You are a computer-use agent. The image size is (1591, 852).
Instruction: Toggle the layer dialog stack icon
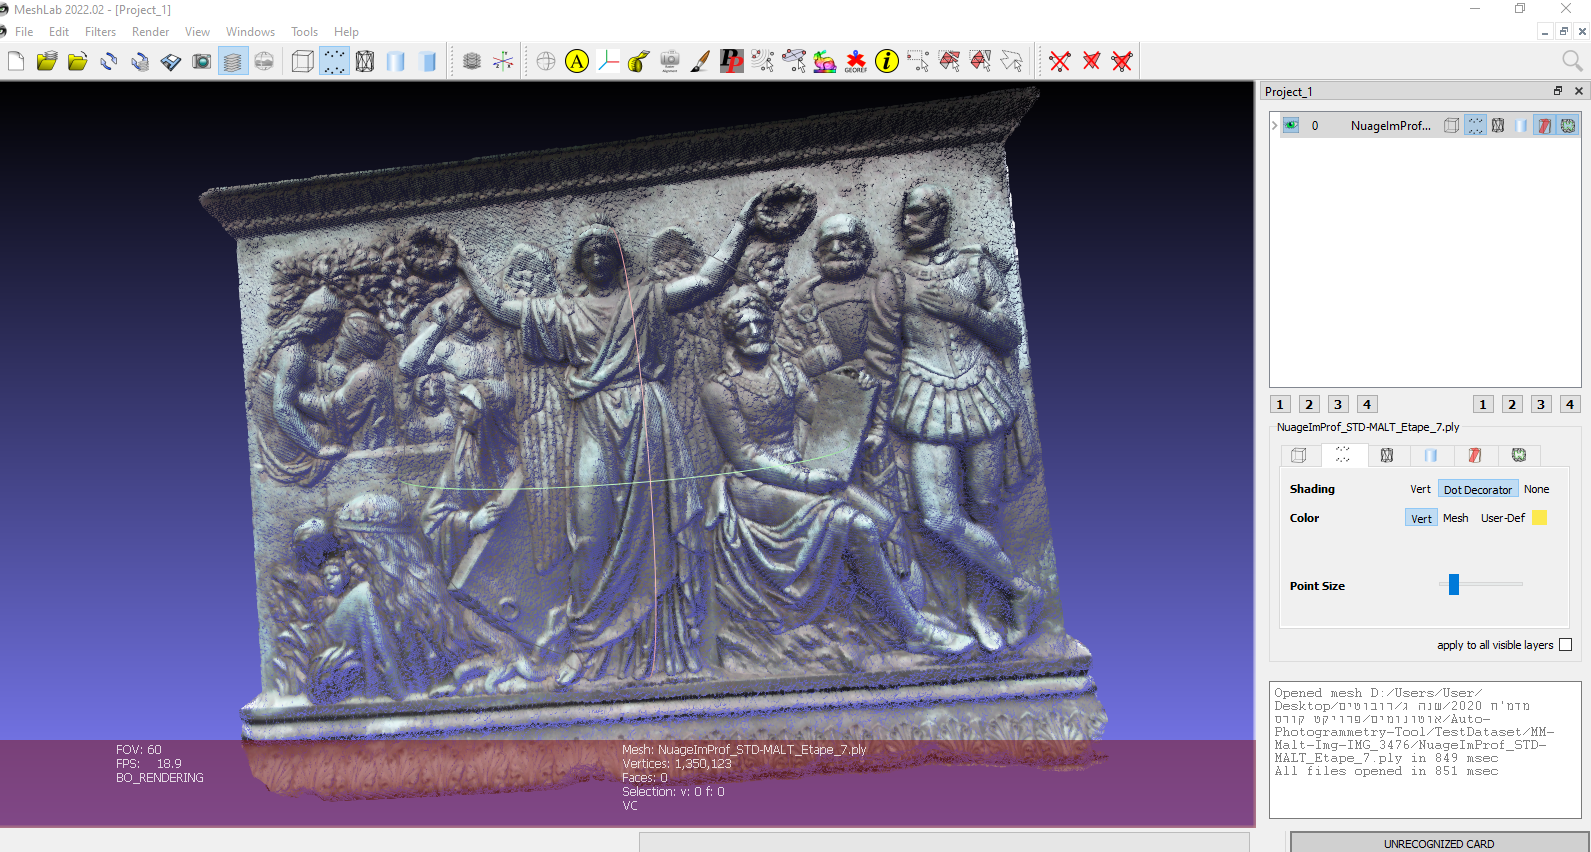pos(233,62)
